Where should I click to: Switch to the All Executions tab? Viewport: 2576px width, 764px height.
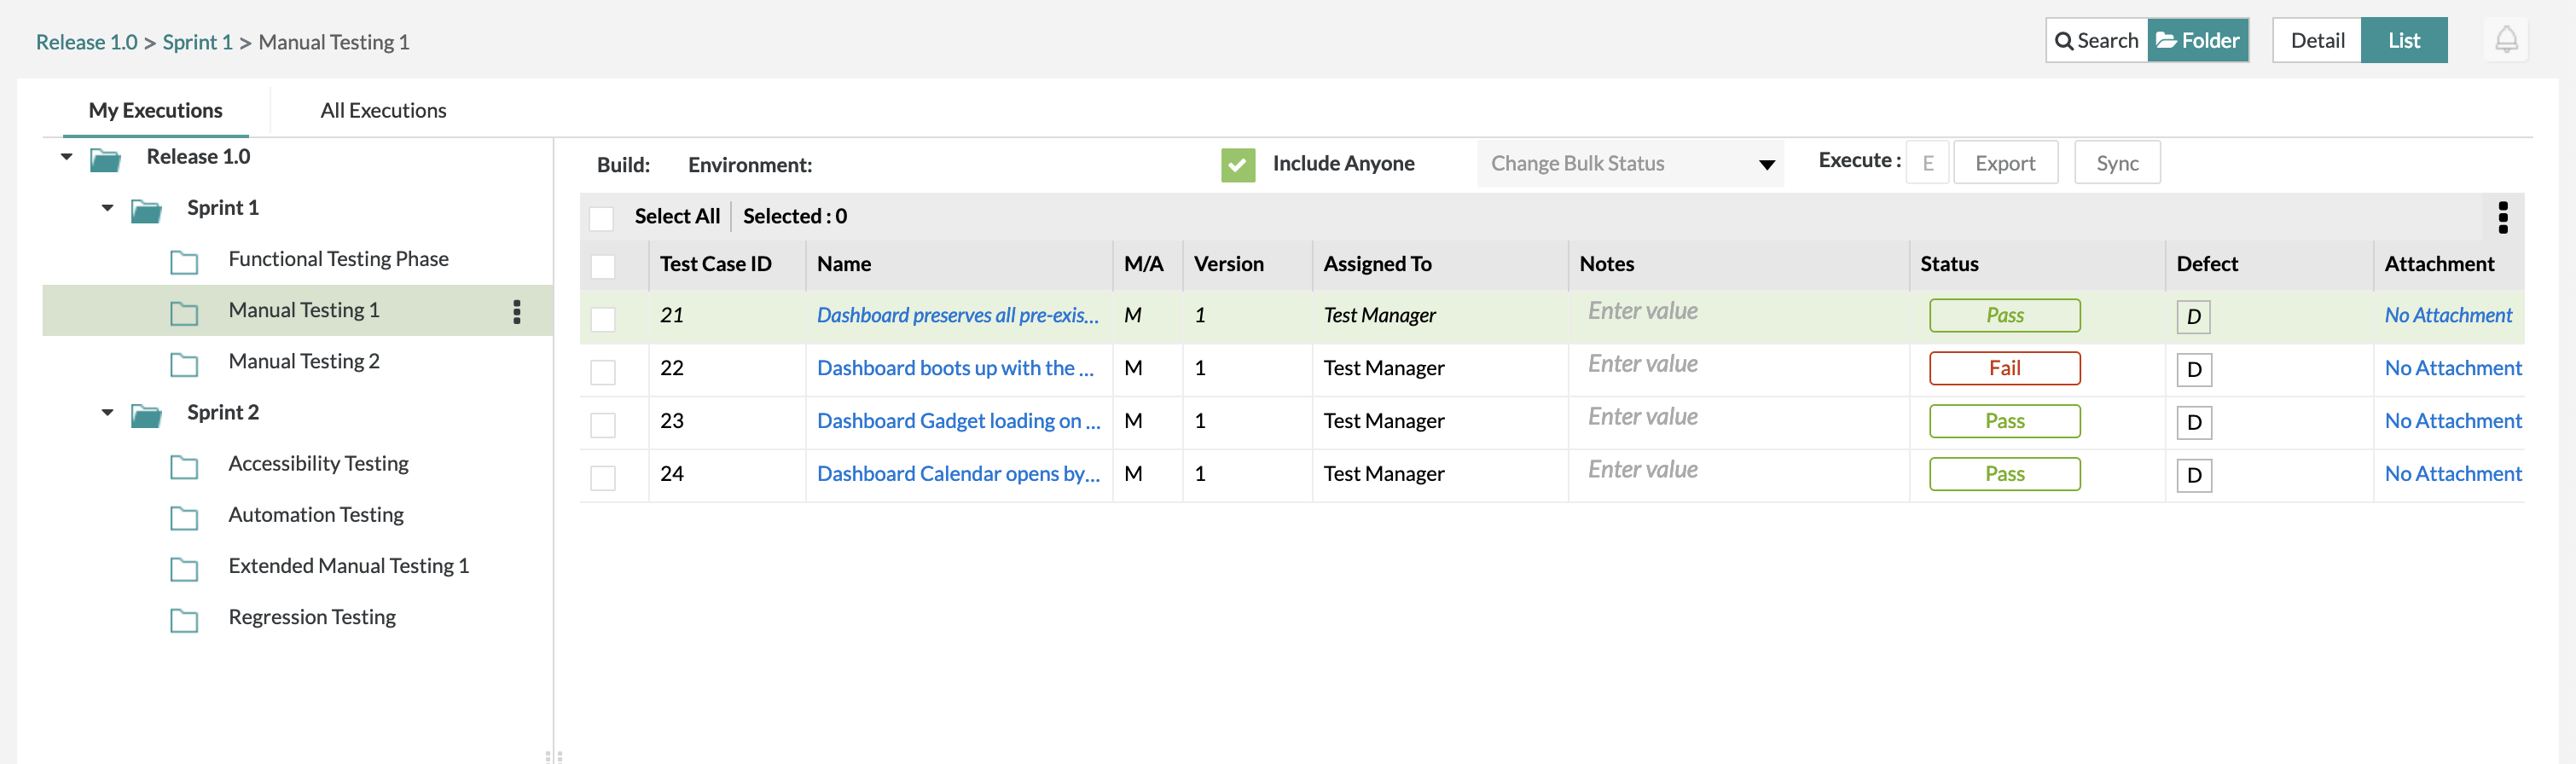(x=383, y=111)
